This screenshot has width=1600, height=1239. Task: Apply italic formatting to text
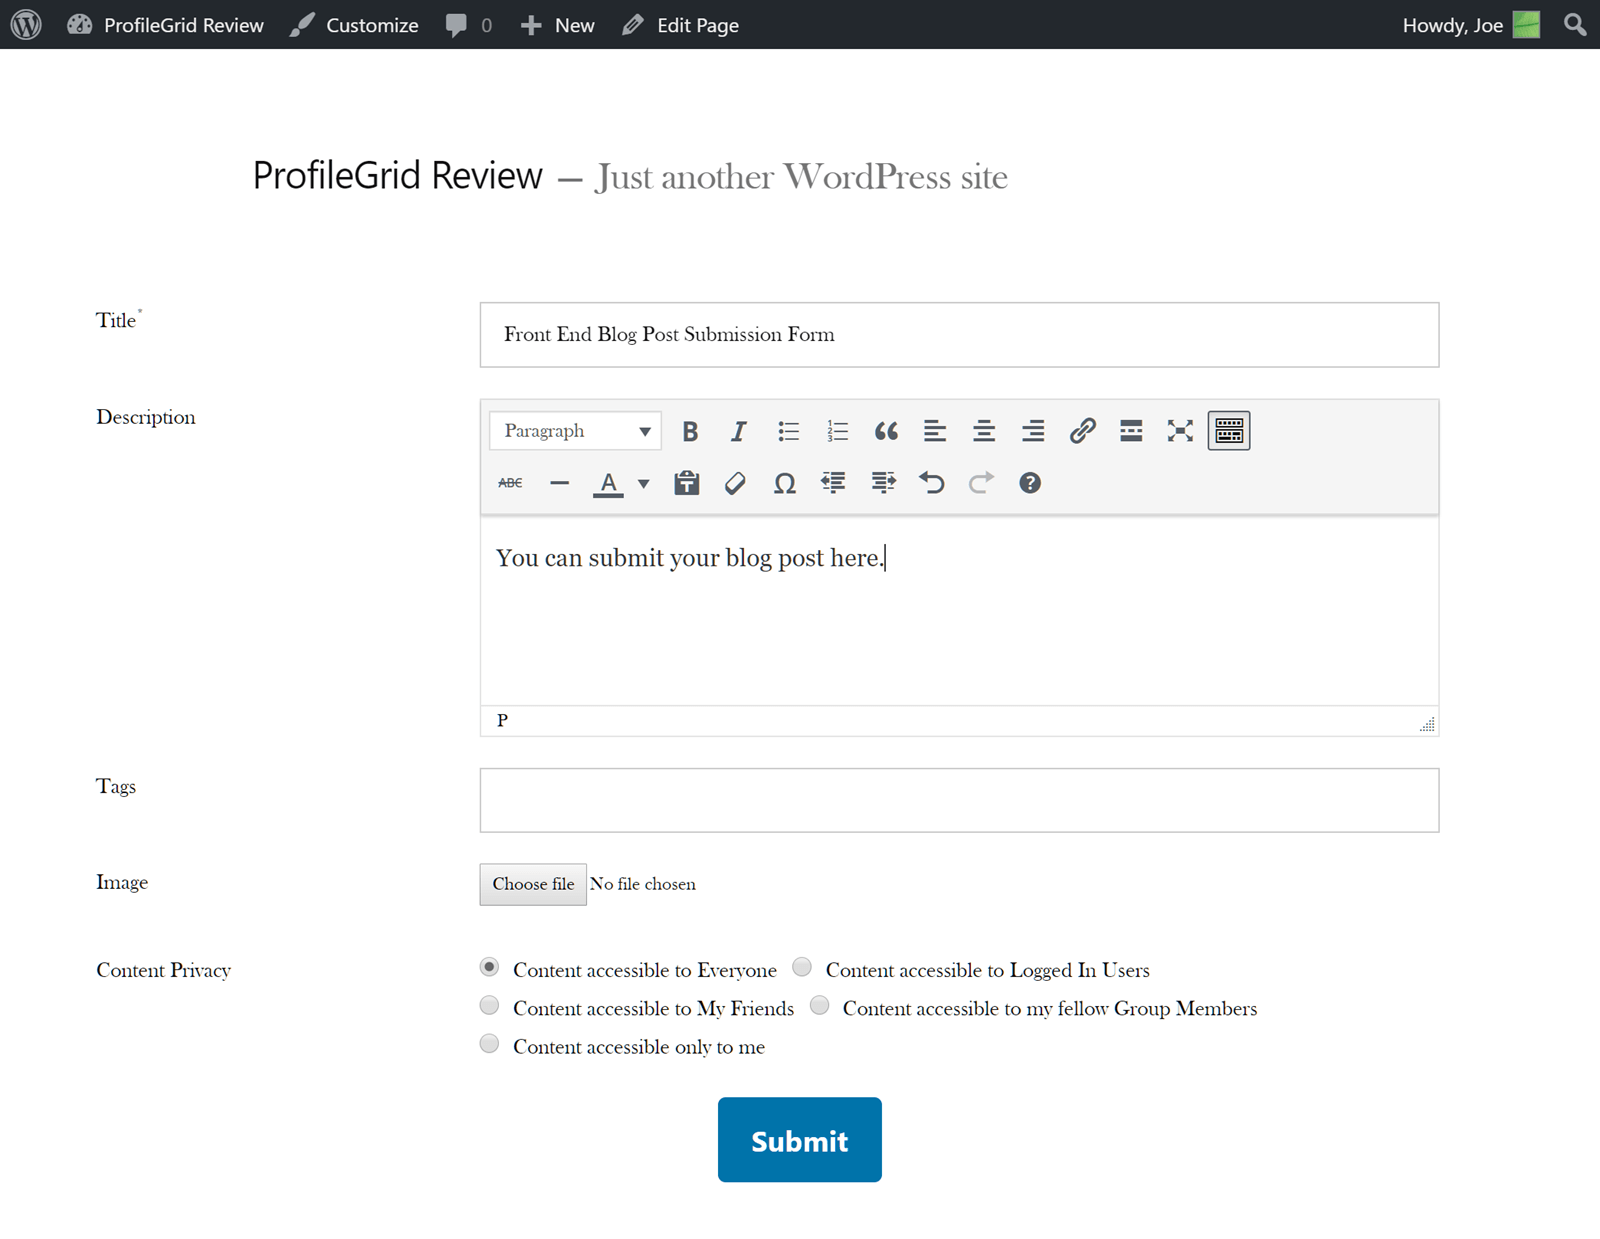(x=738, y=431)
